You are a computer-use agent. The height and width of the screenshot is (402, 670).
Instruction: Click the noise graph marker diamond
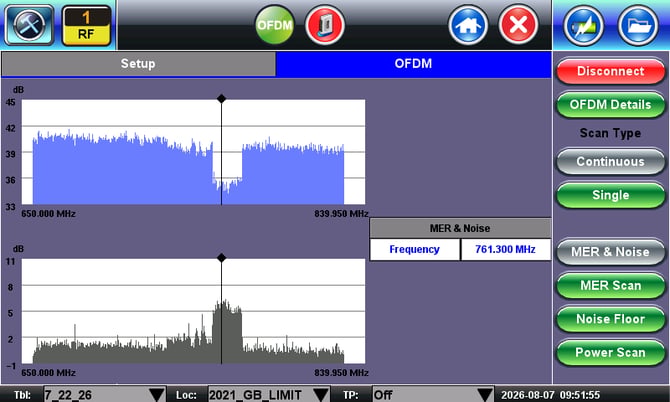tap(221, 258)
